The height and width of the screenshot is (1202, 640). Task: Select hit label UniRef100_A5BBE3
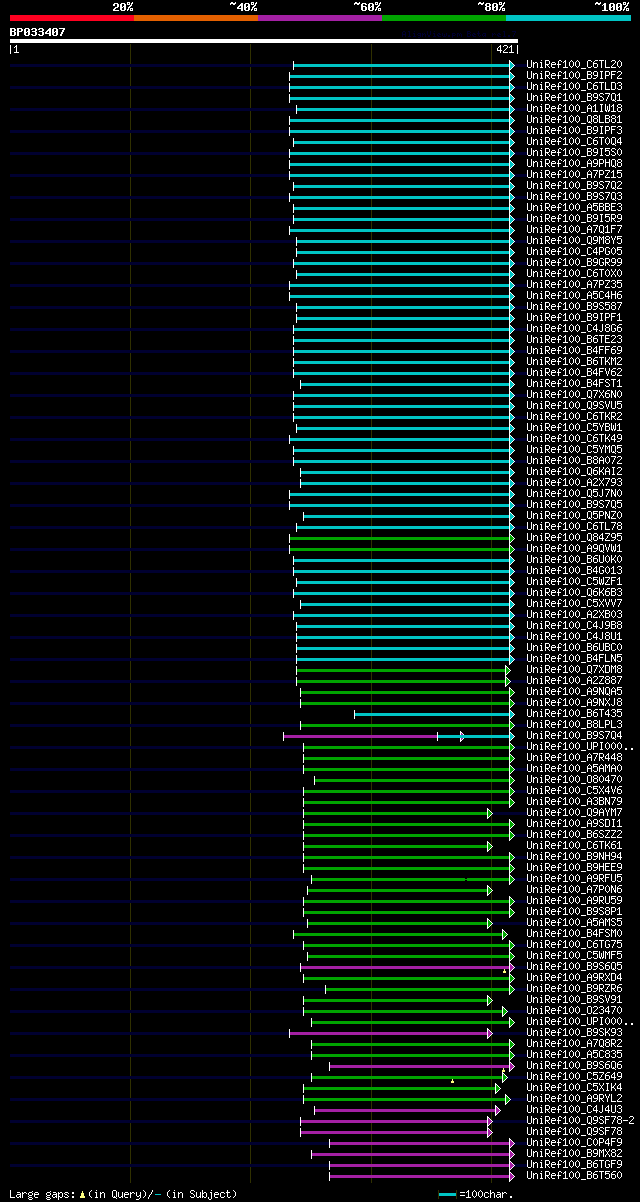[x=574, y=207]
